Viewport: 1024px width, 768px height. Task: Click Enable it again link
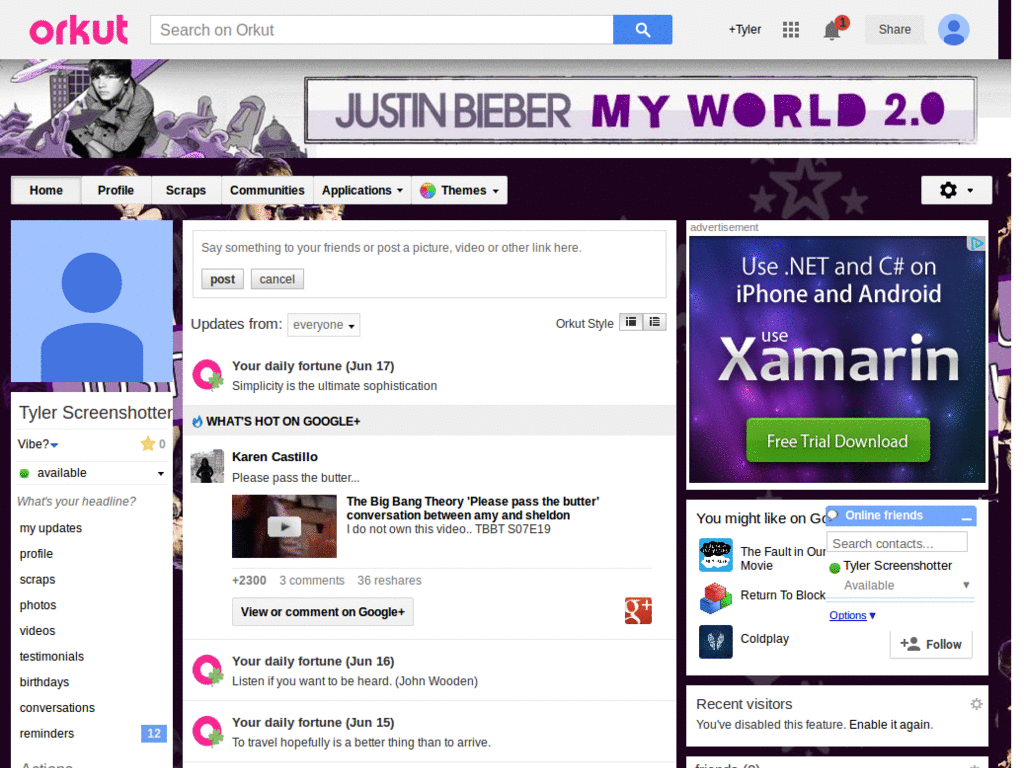click(890, 725)
